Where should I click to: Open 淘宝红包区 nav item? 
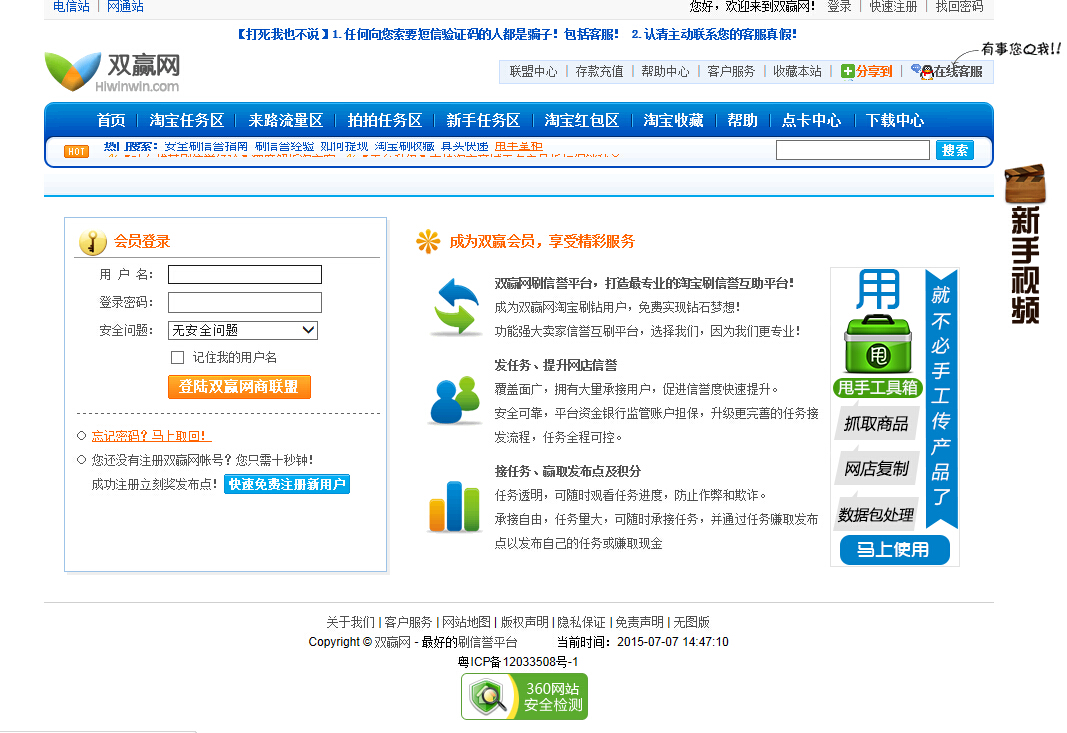582,120
